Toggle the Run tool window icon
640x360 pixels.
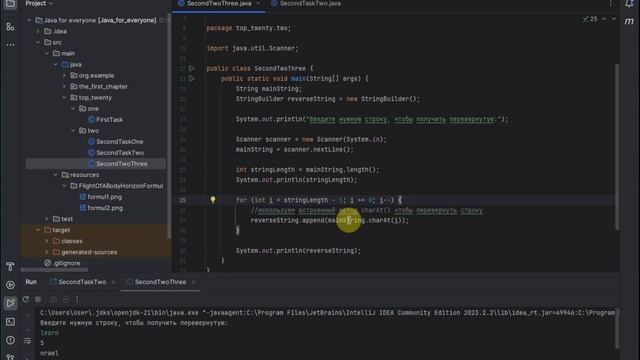click(10, 303)
